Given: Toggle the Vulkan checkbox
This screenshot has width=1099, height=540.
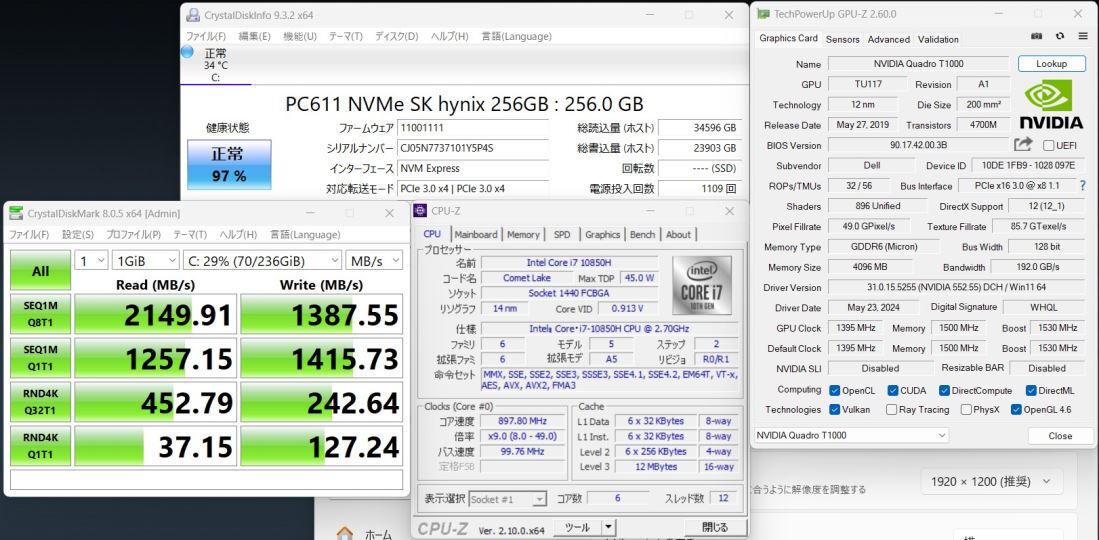Looking at the screenshot, I should [x=834, y=409].
